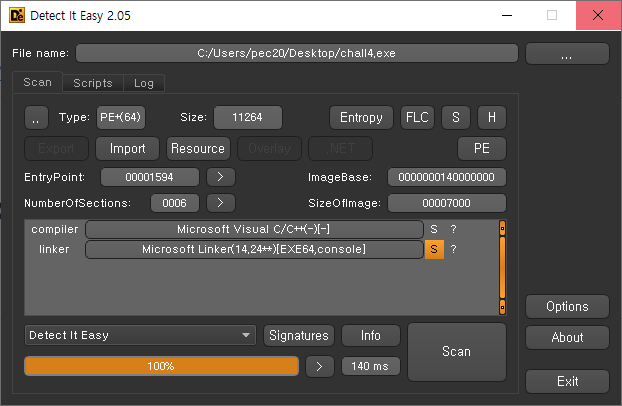622x406 pixels.
Task: Click the ? icon on linker row
Action: pyautogui.click(x=453, y=249)
